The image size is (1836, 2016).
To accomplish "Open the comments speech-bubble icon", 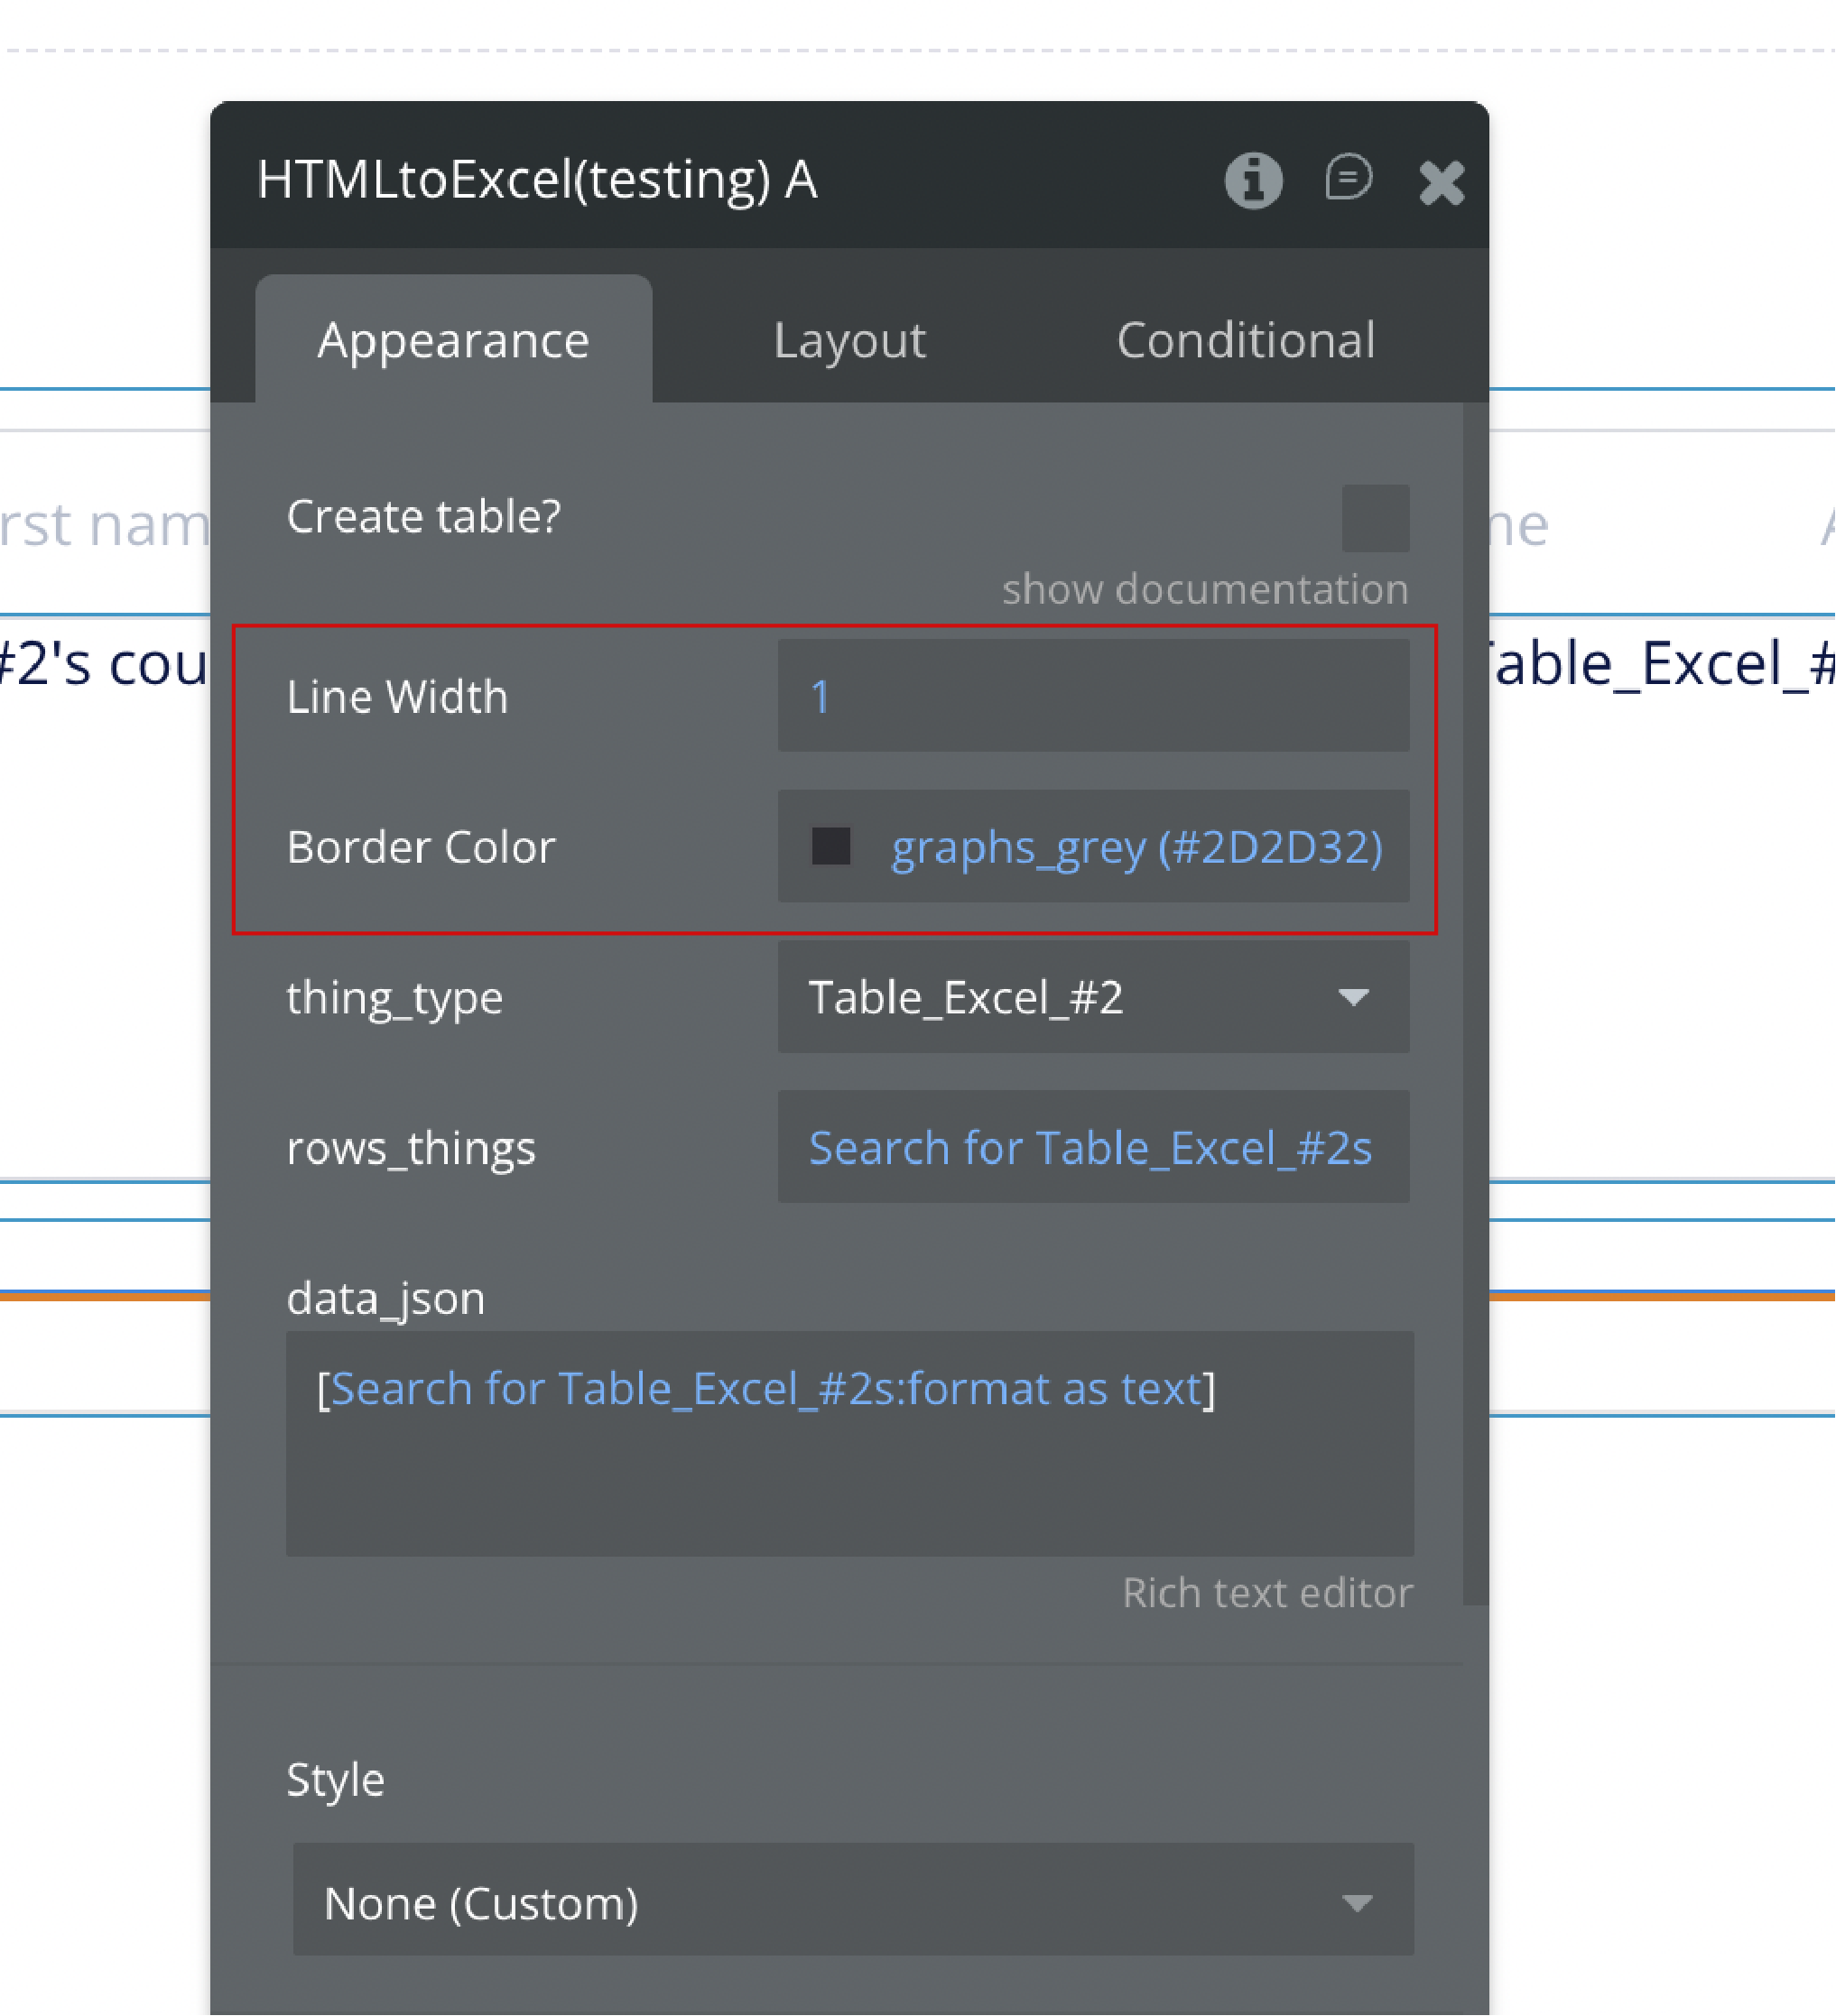I will 1348,179.
